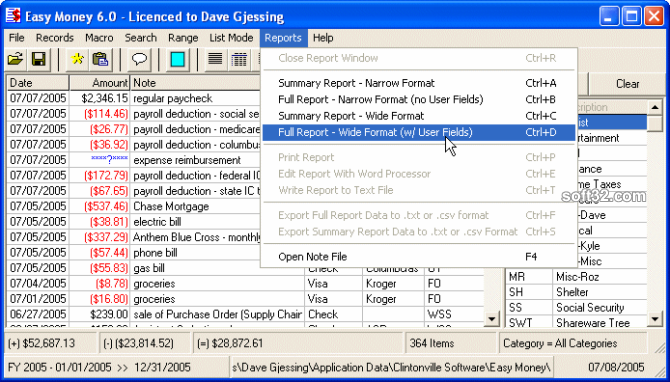Select Summary Report - Wide Format
Screen dimensions: 670x382
[x=418, y=116]
